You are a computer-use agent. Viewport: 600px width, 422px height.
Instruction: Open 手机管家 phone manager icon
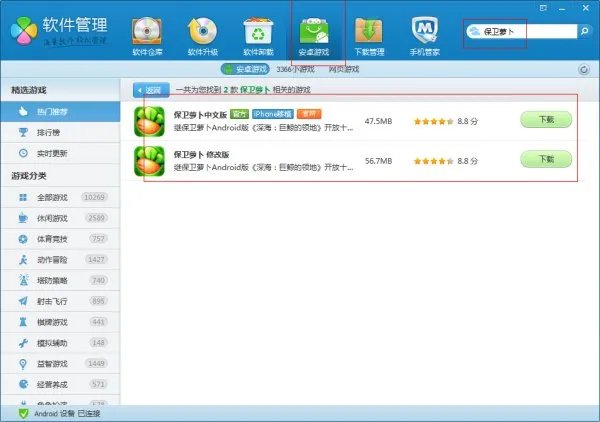[x=426, y=29]
